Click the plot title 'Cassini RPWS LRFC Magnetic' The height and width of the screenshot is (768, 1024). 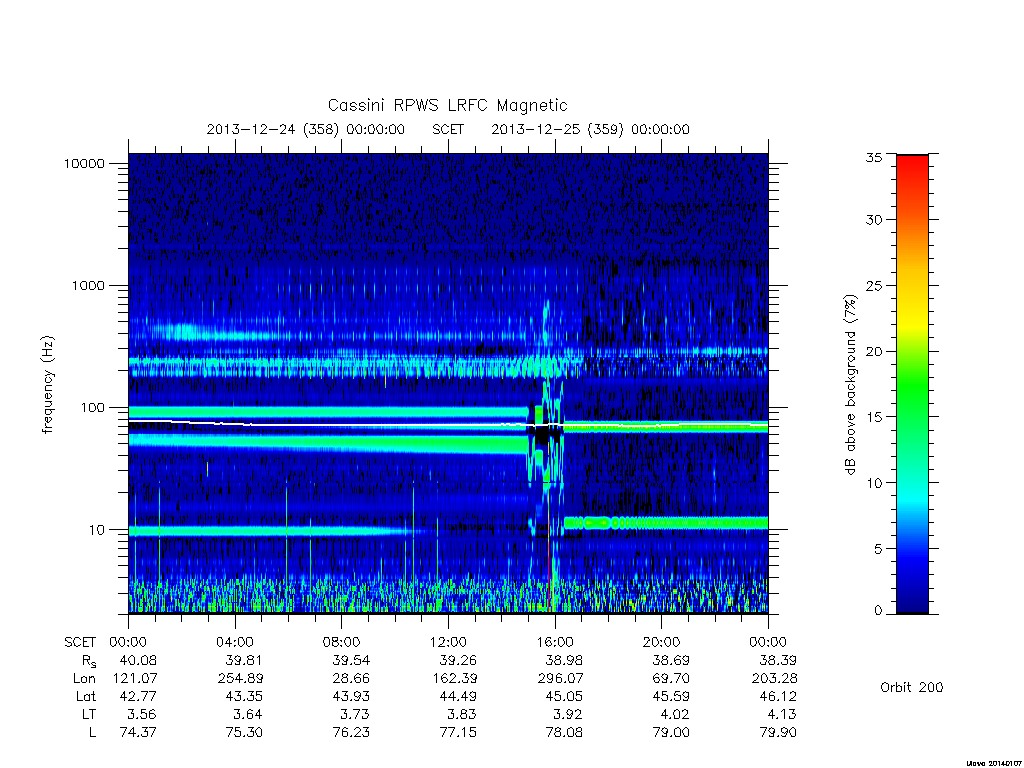click(x=447, y=106)
